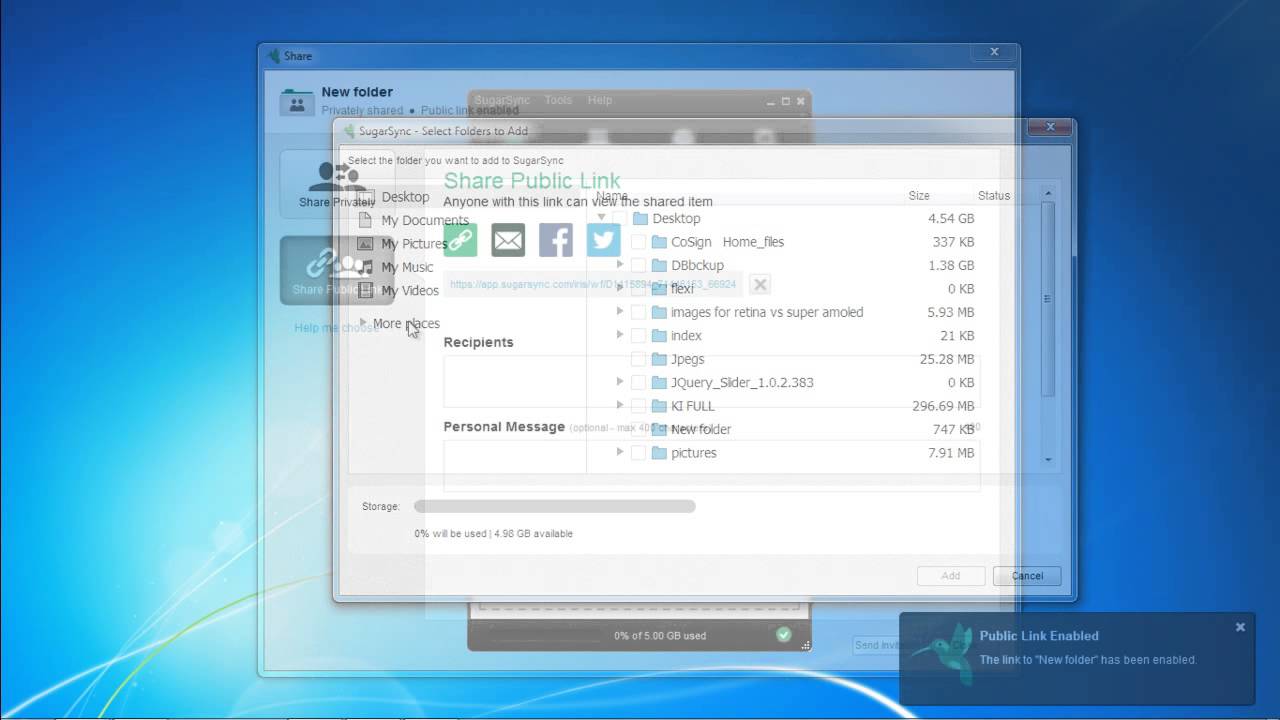Select the New folder row in tree
Image resolution: width=1280 pixels, height=720 pixels.
[x=785, y=429]
